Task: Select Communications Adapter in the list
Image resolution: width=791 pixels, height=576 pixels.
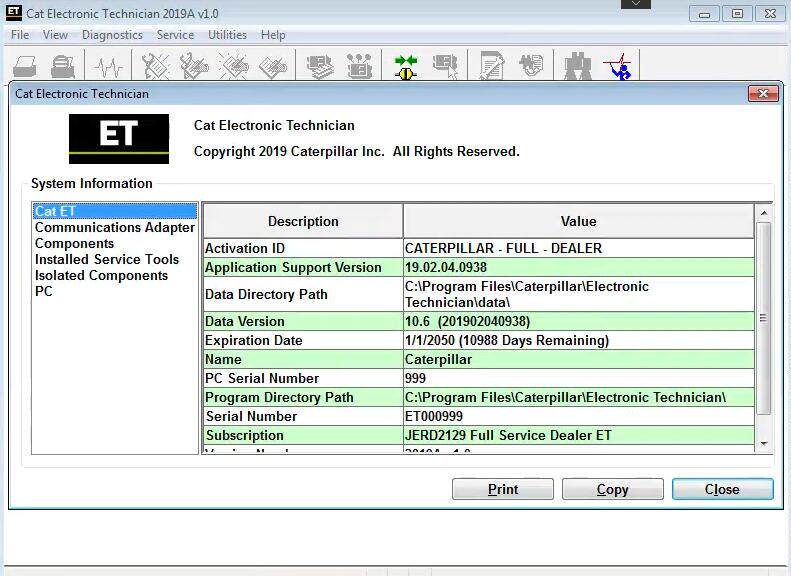Action: tap(115, 227)
